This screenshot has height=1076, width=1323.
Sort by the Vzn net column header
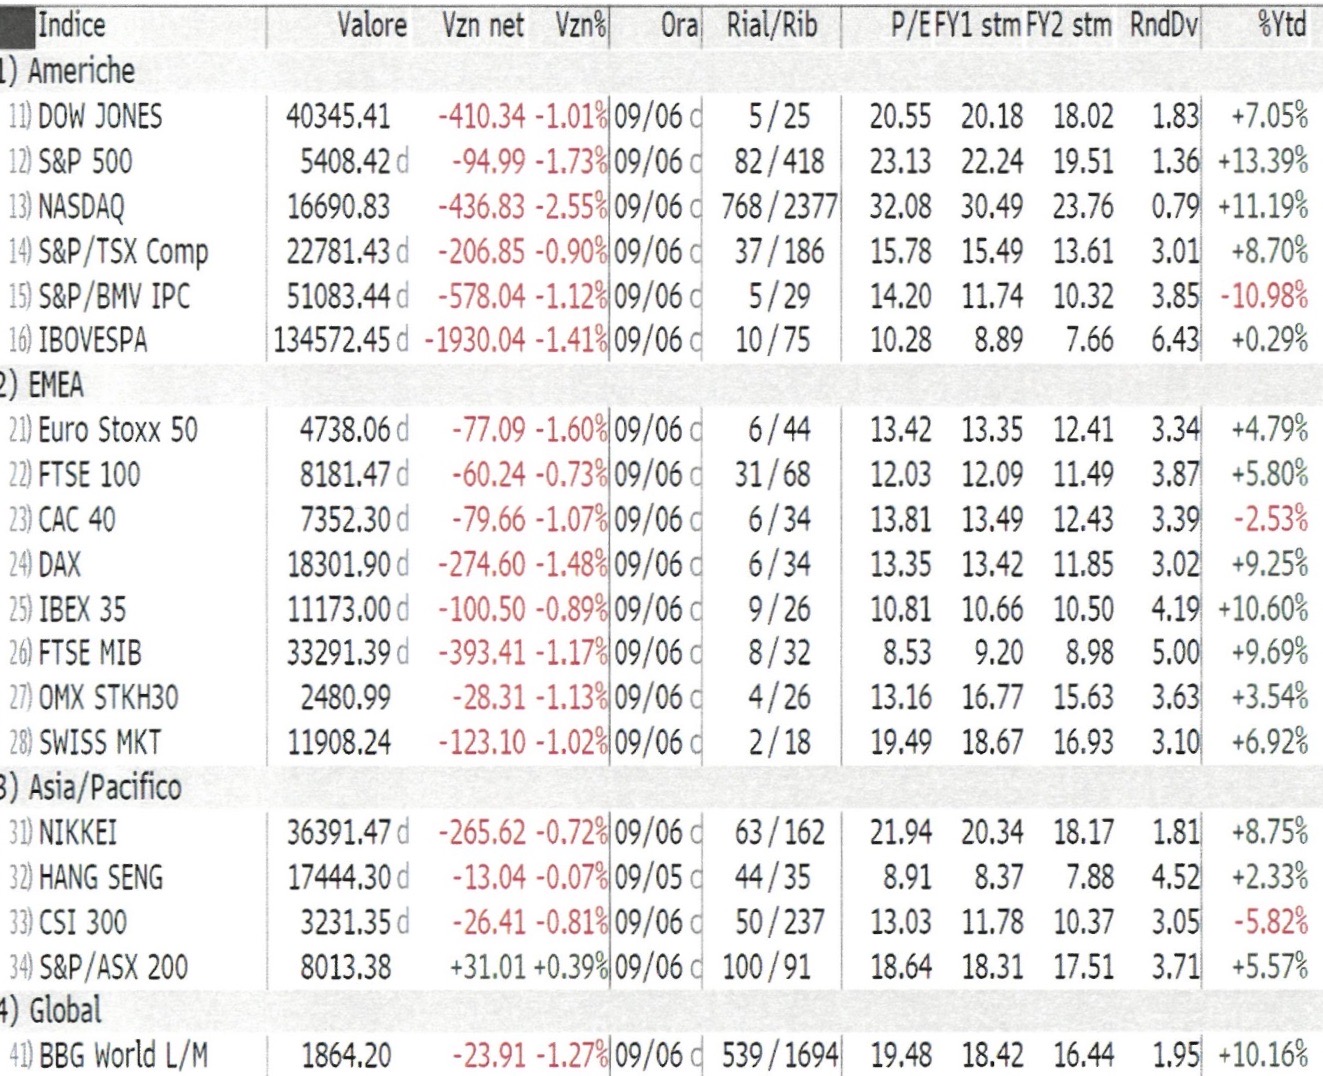[483, 25]
